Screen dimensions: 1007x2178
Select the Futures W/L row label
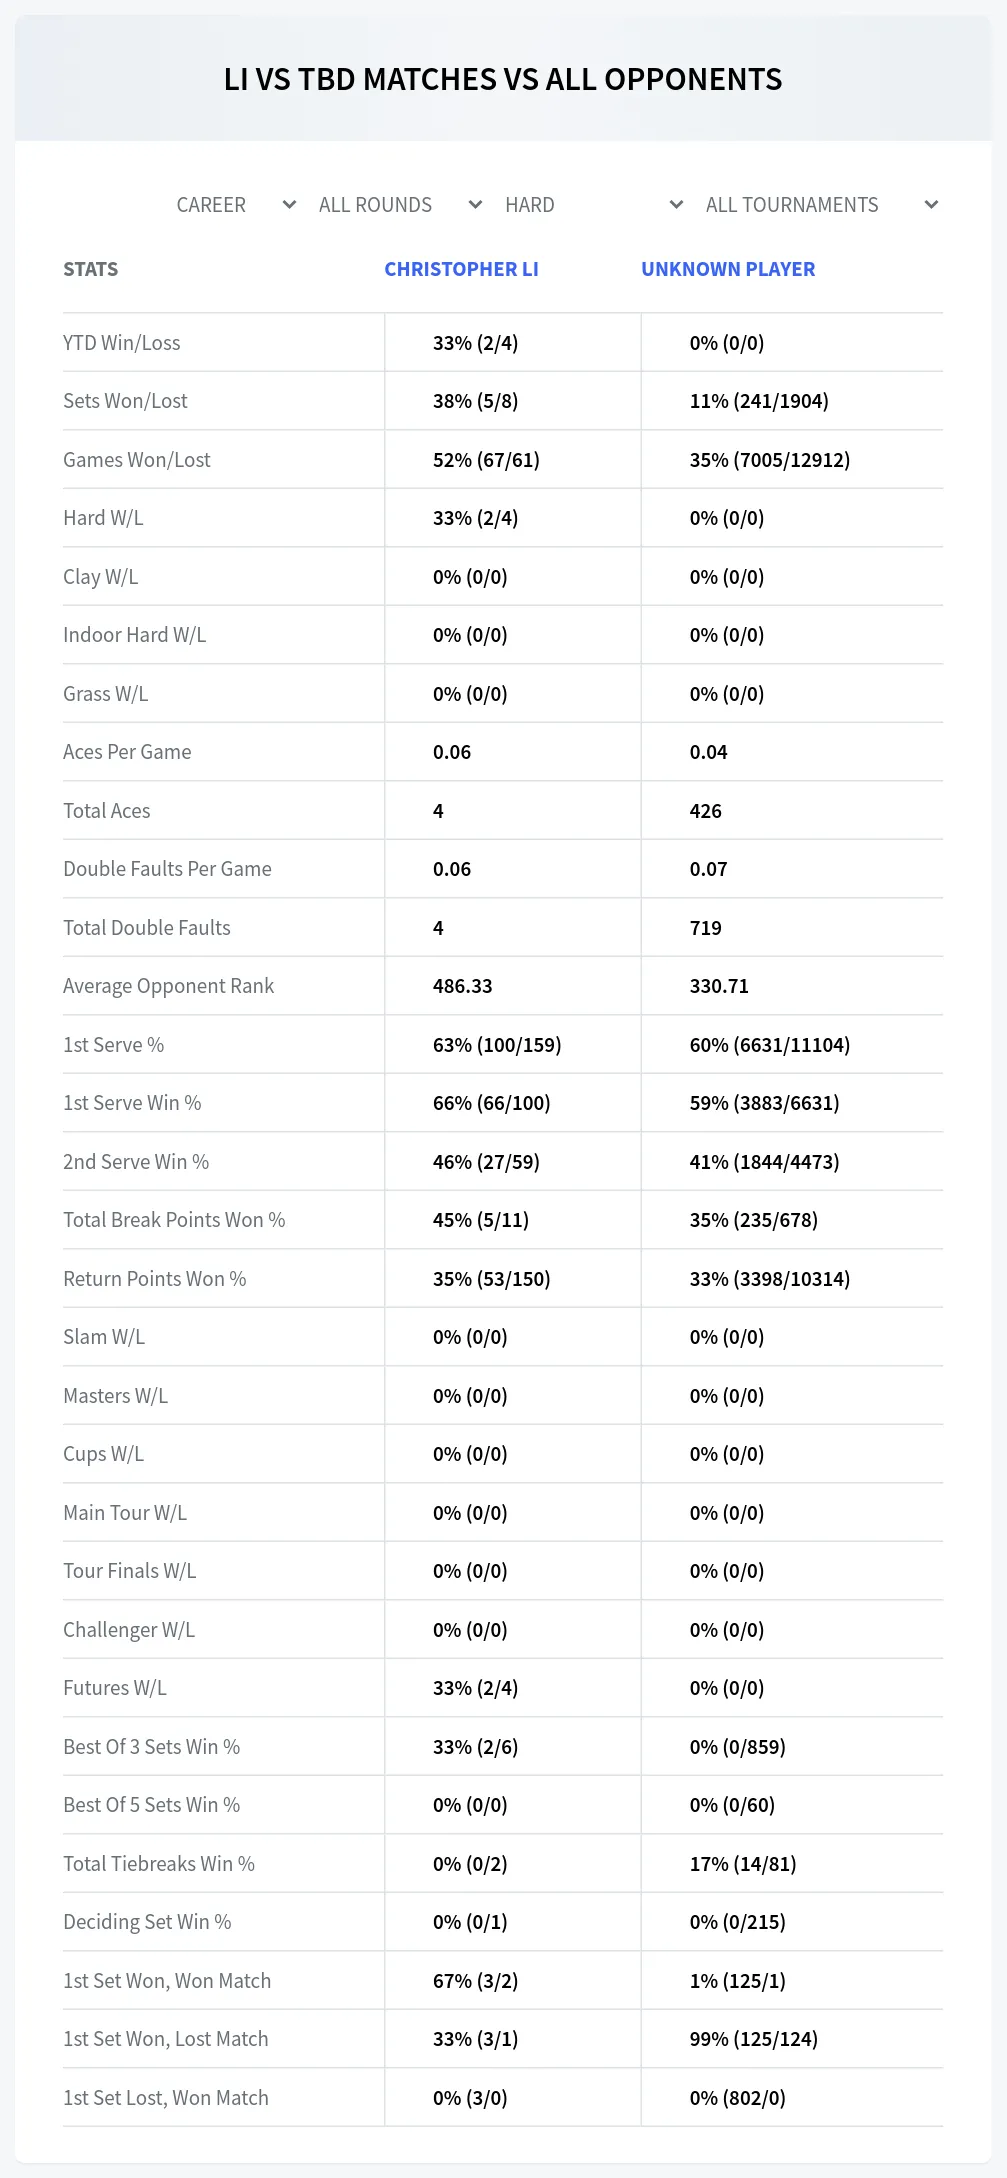pos(115,1688)
